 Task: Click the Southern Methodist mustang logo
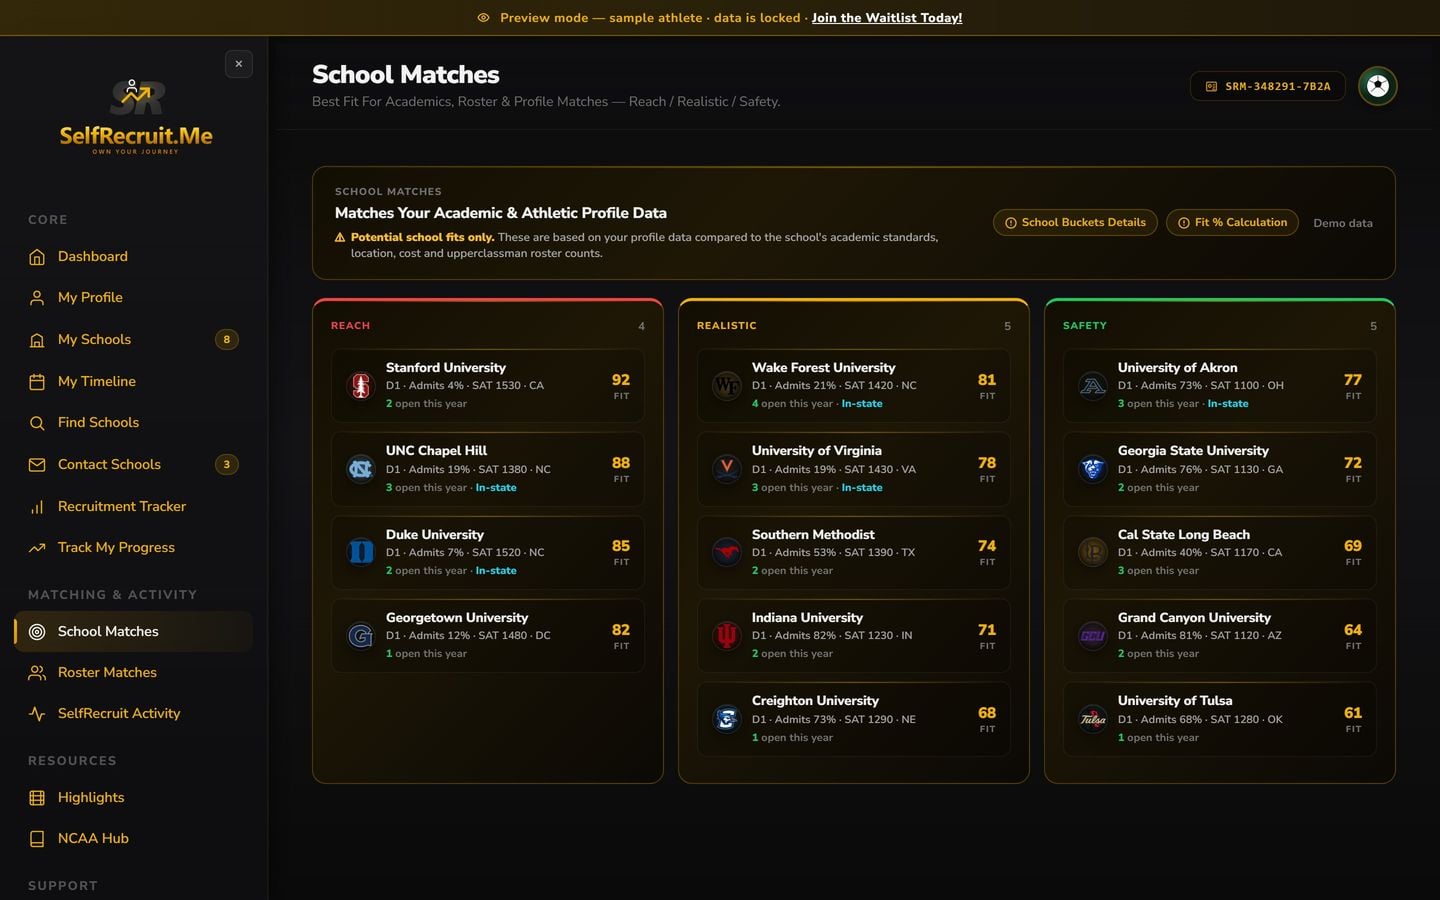click(x=727, y=551)
